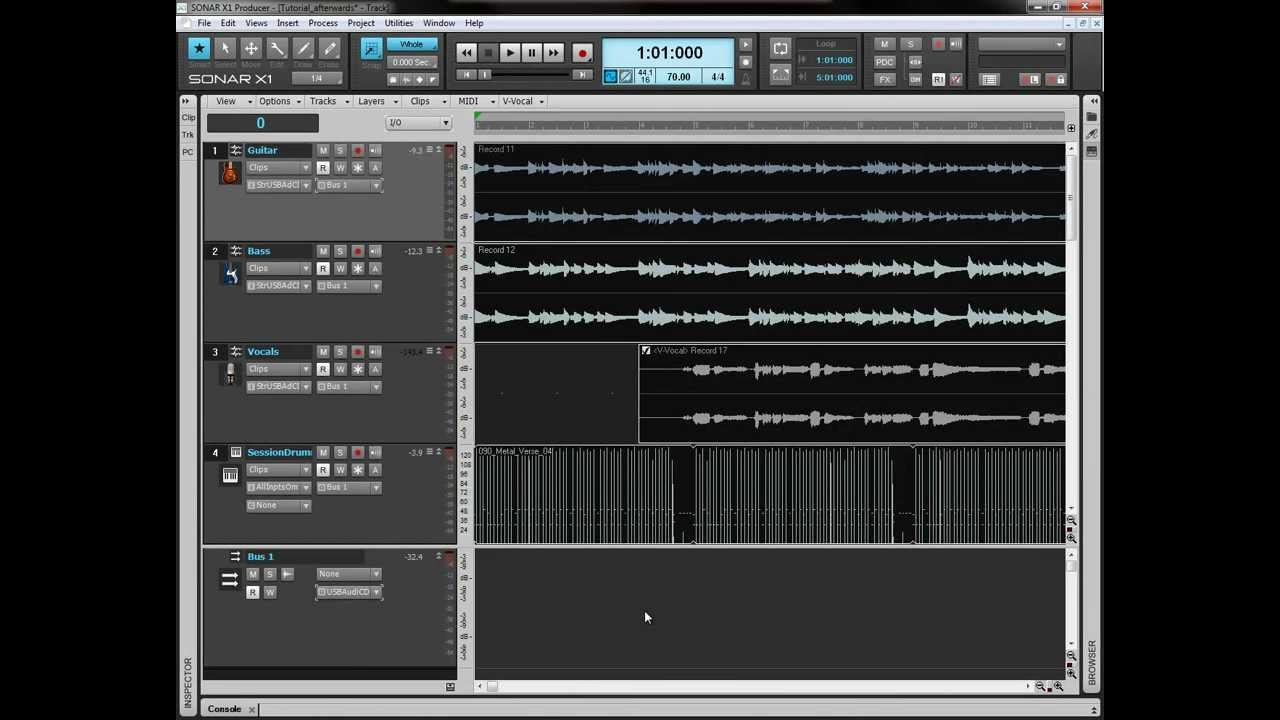Select the Draw pencil tool
This screenshot has height=720, width=1280.
pyautogui.click(x=303, y=48)
